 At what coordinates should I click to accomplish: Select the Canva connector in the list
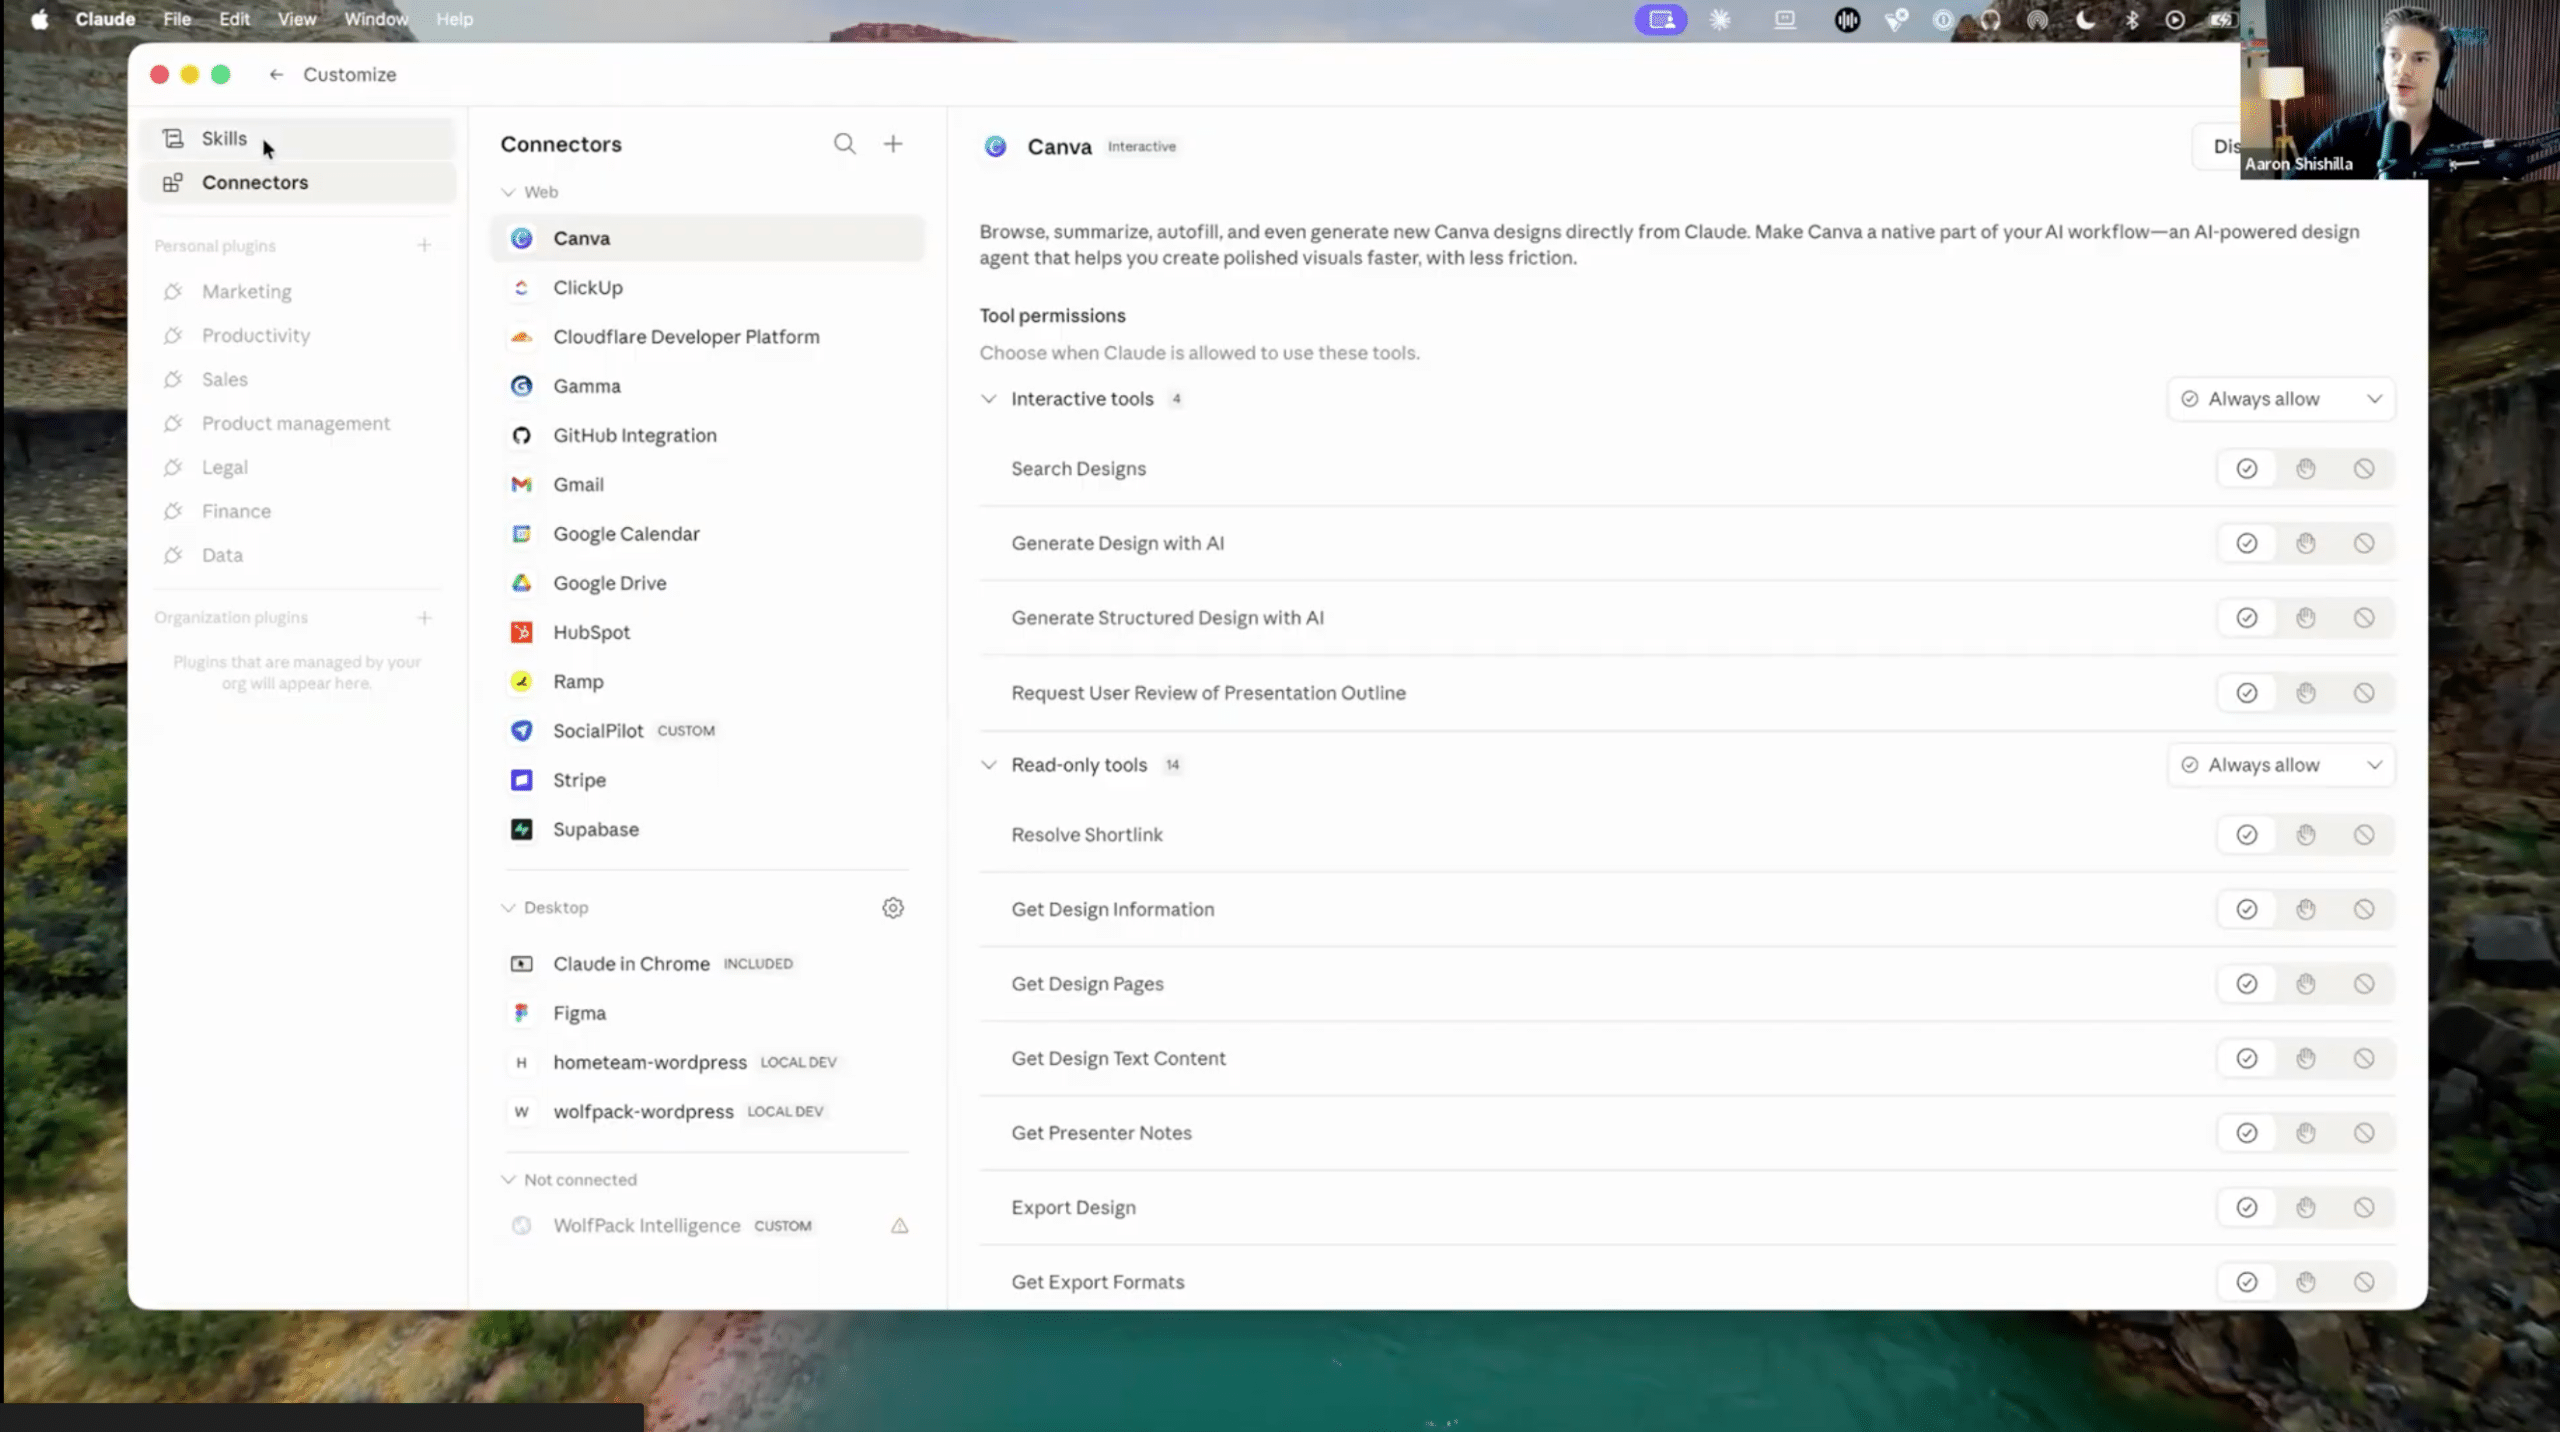tap(708, 239)
